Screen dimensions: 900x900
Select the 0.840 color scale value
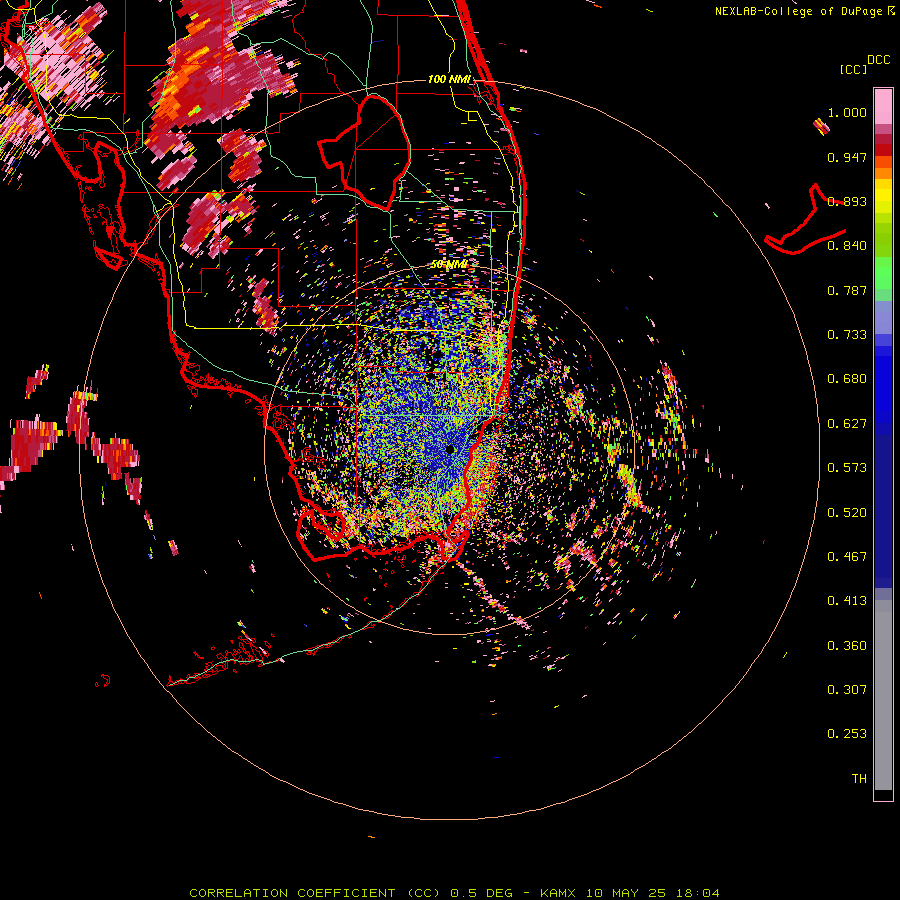coord(847,246)
